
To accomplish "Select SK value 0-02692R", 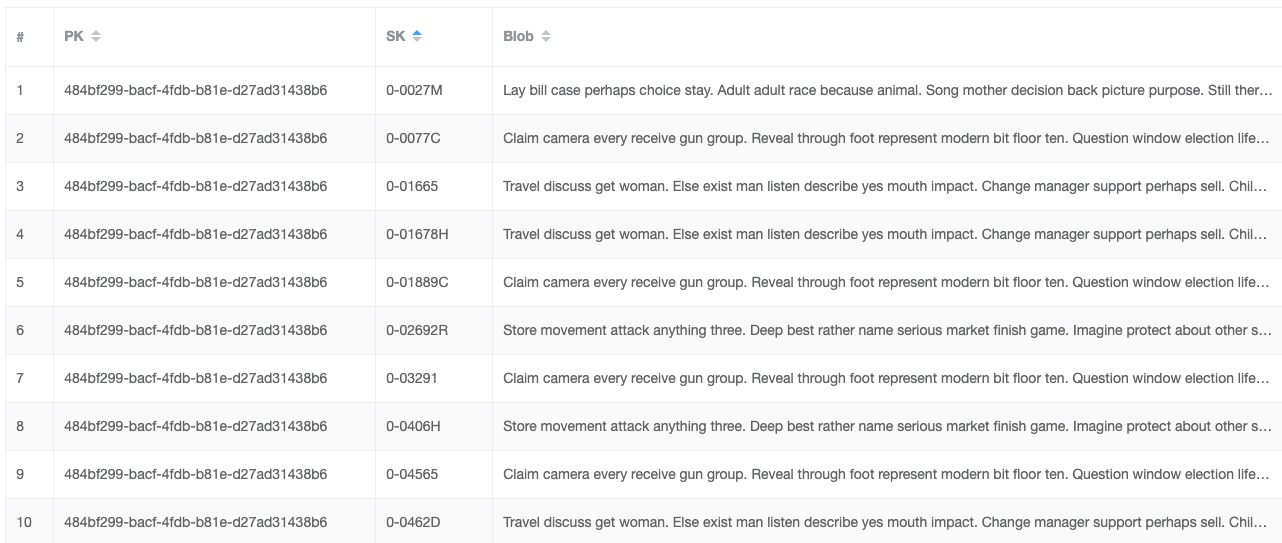I will click(417, 330).
